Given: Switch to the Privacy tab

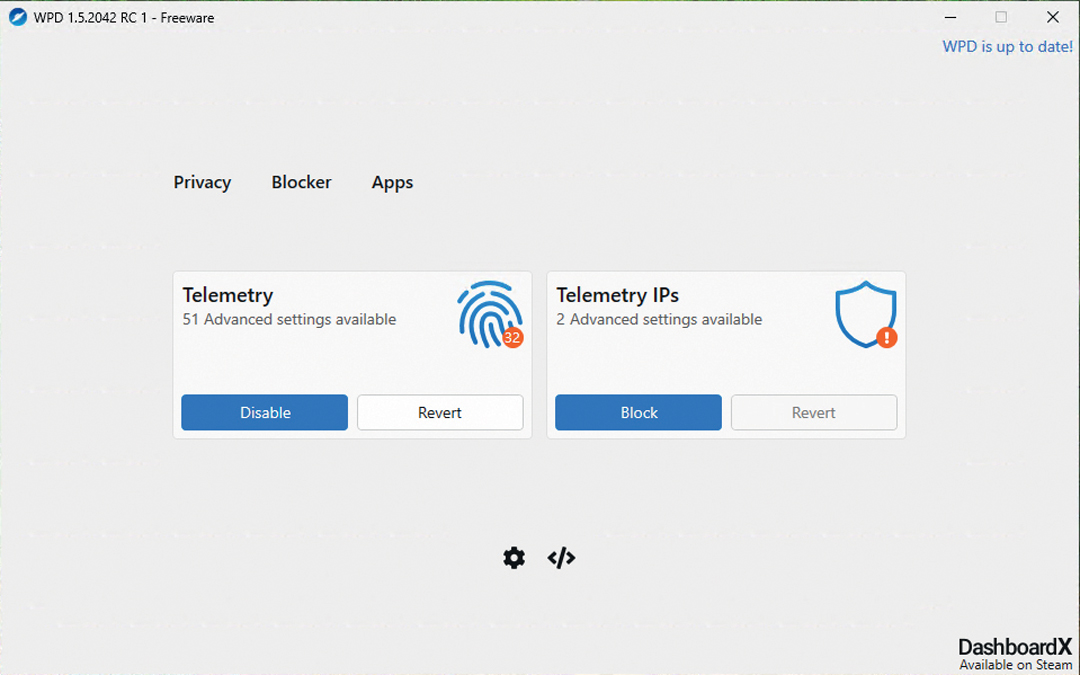Looking at the screenshot, I should [202, 182].
